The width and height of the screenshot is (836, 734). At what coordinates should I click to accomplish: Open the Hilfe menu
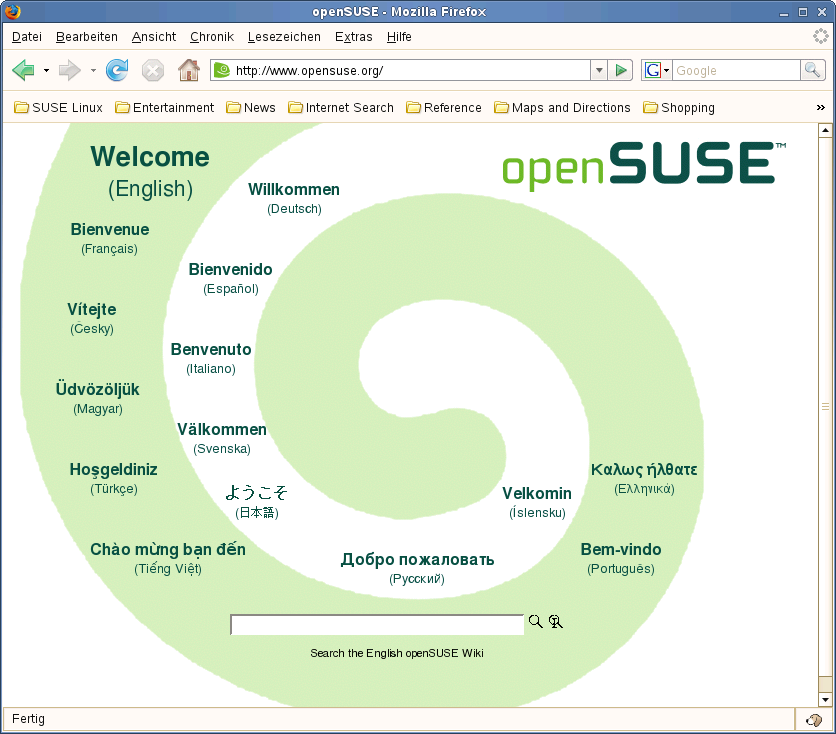click(x=399, y=37)
